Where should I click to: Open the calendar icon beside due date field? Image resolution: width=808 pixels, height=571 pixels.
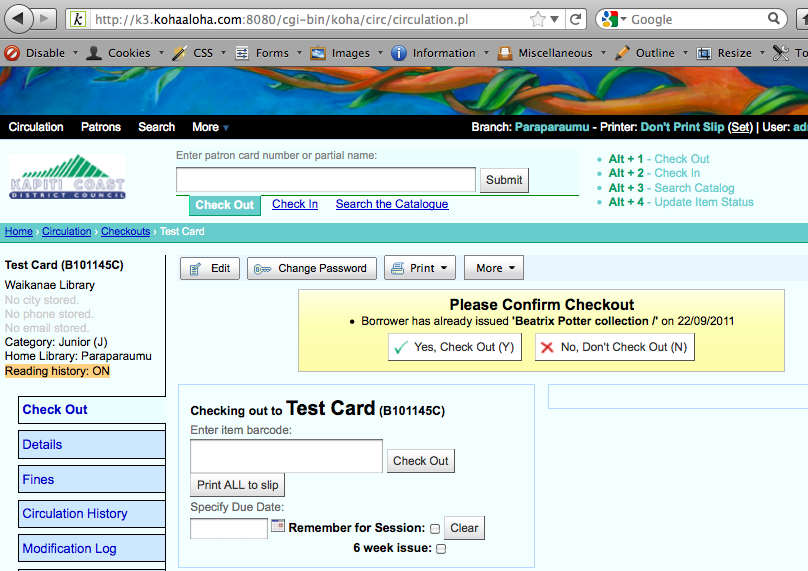[x=278, y=526]
